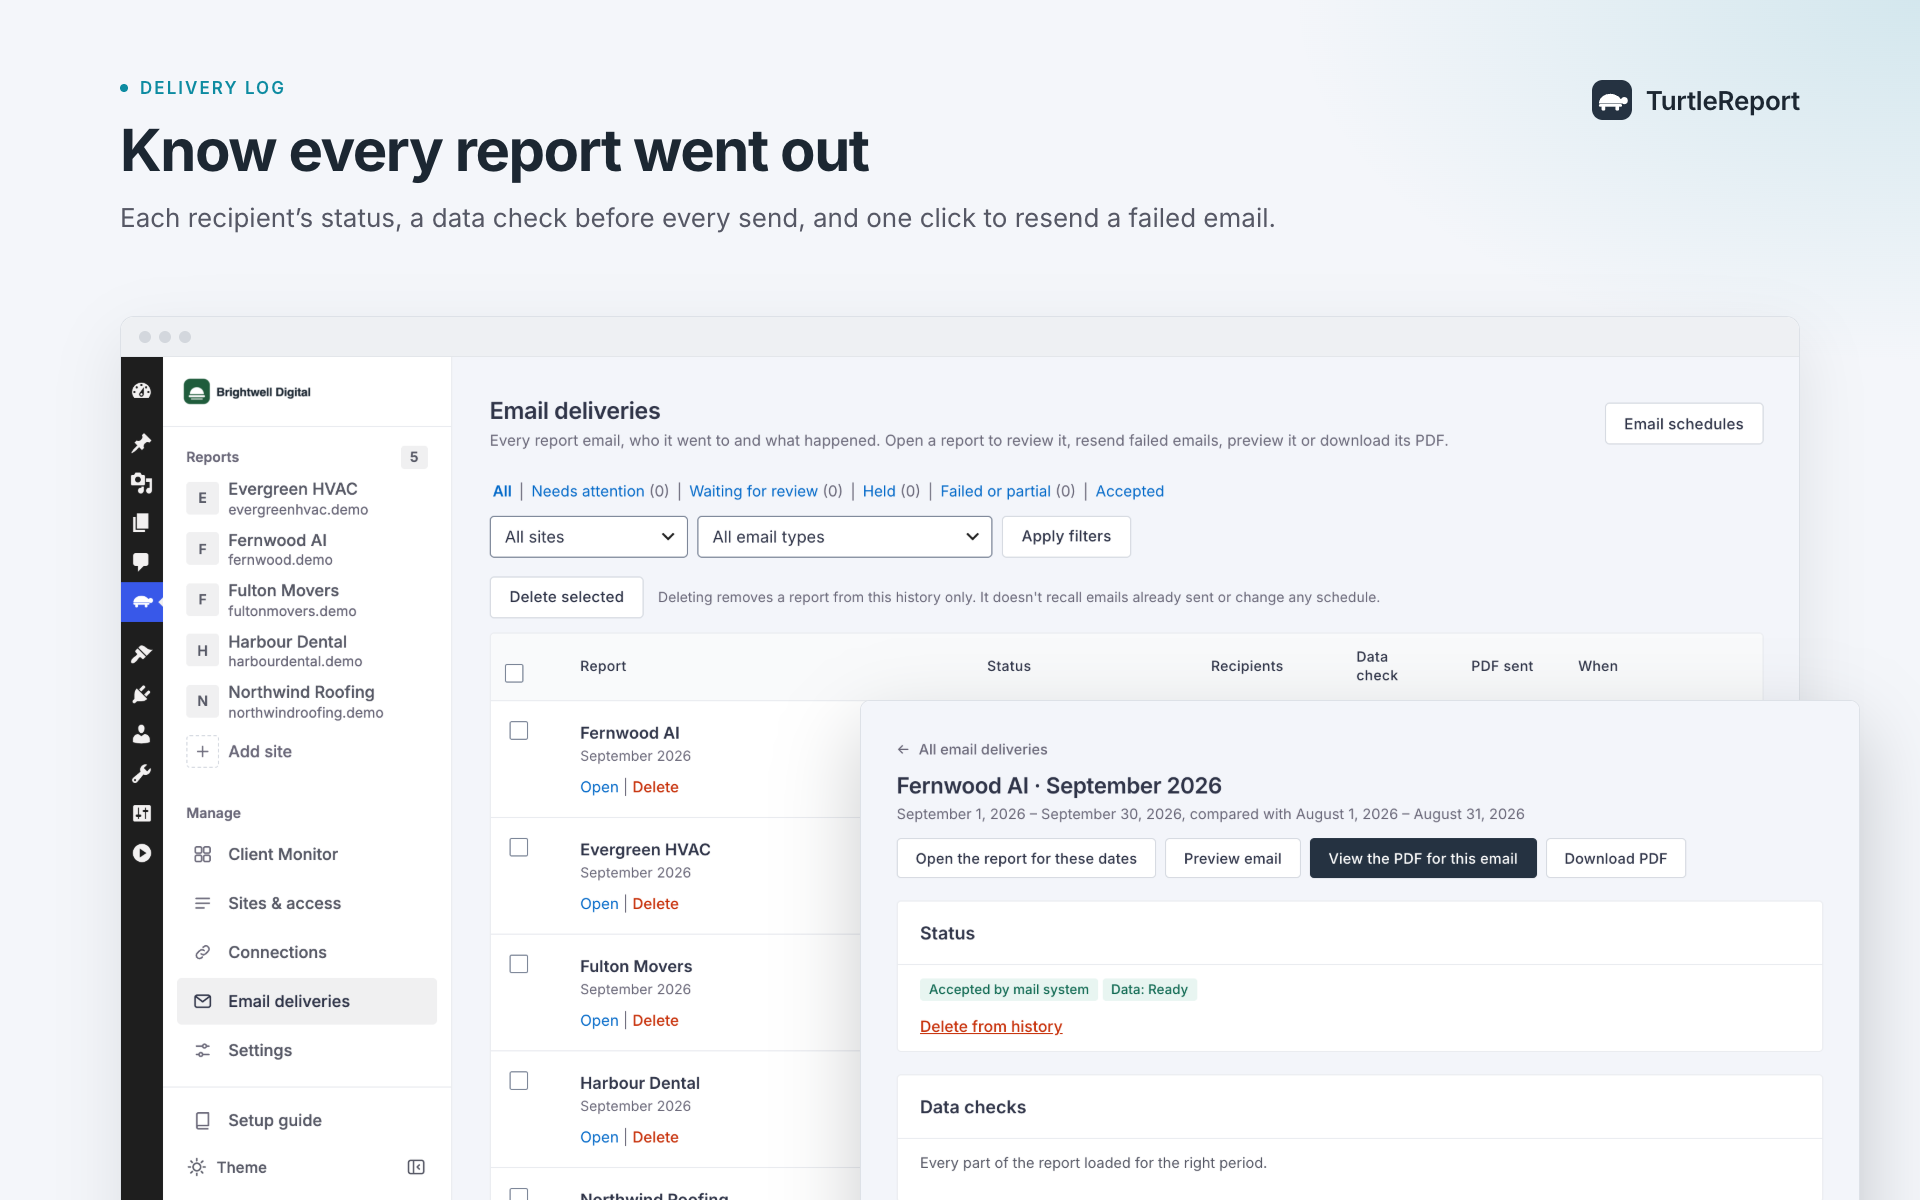This screenshot has height=1200, width=1920.
Task: Check the Fernwood AI row checkbox
Action: [x=518, y=731]
